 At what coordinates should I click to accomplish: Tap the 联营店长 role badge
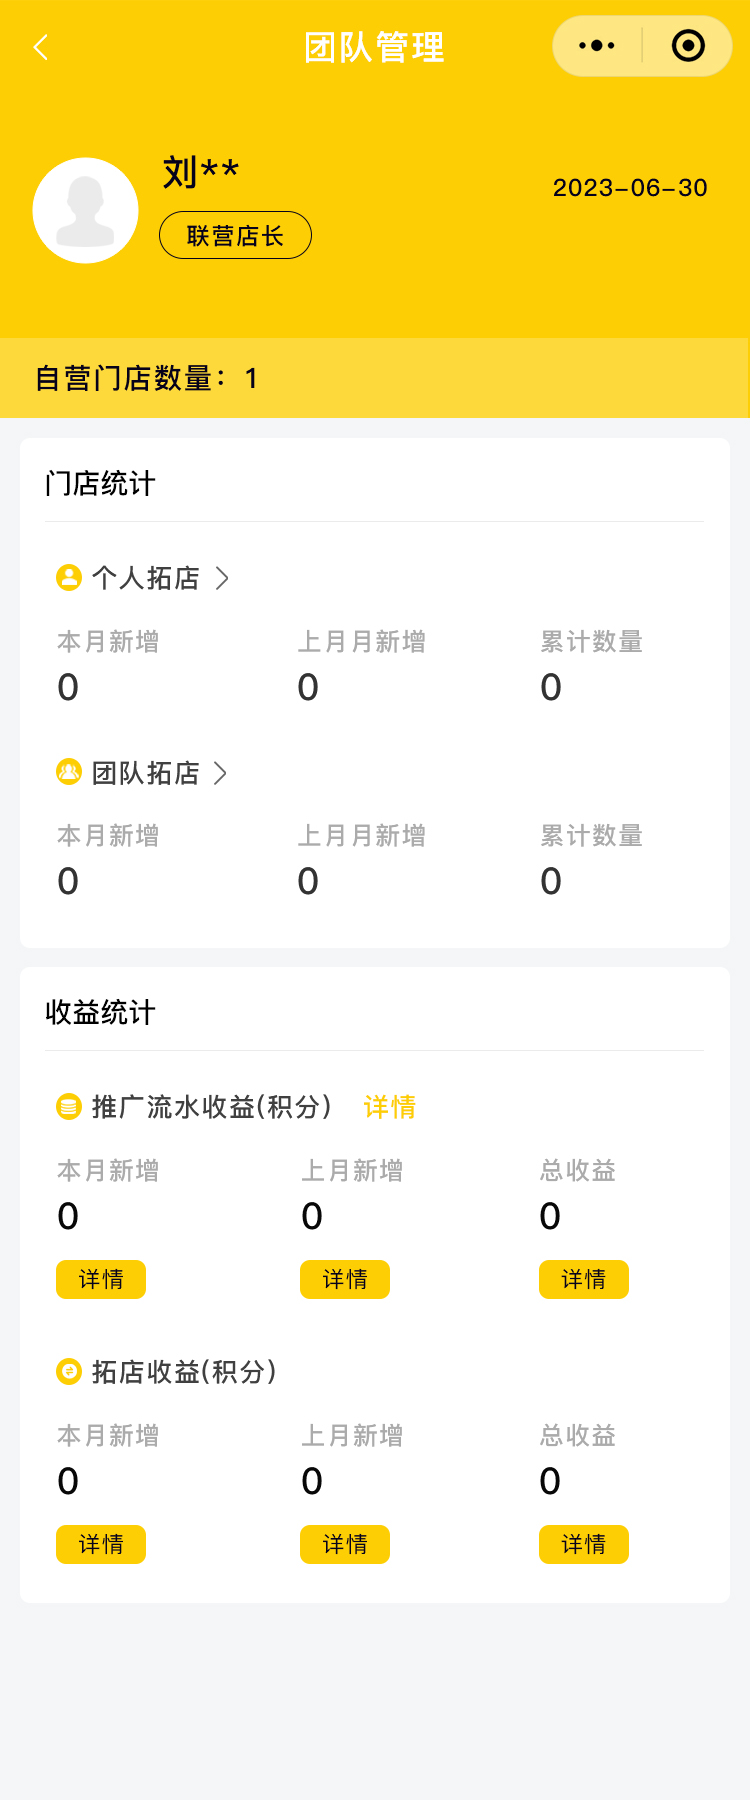coord(235,236)
